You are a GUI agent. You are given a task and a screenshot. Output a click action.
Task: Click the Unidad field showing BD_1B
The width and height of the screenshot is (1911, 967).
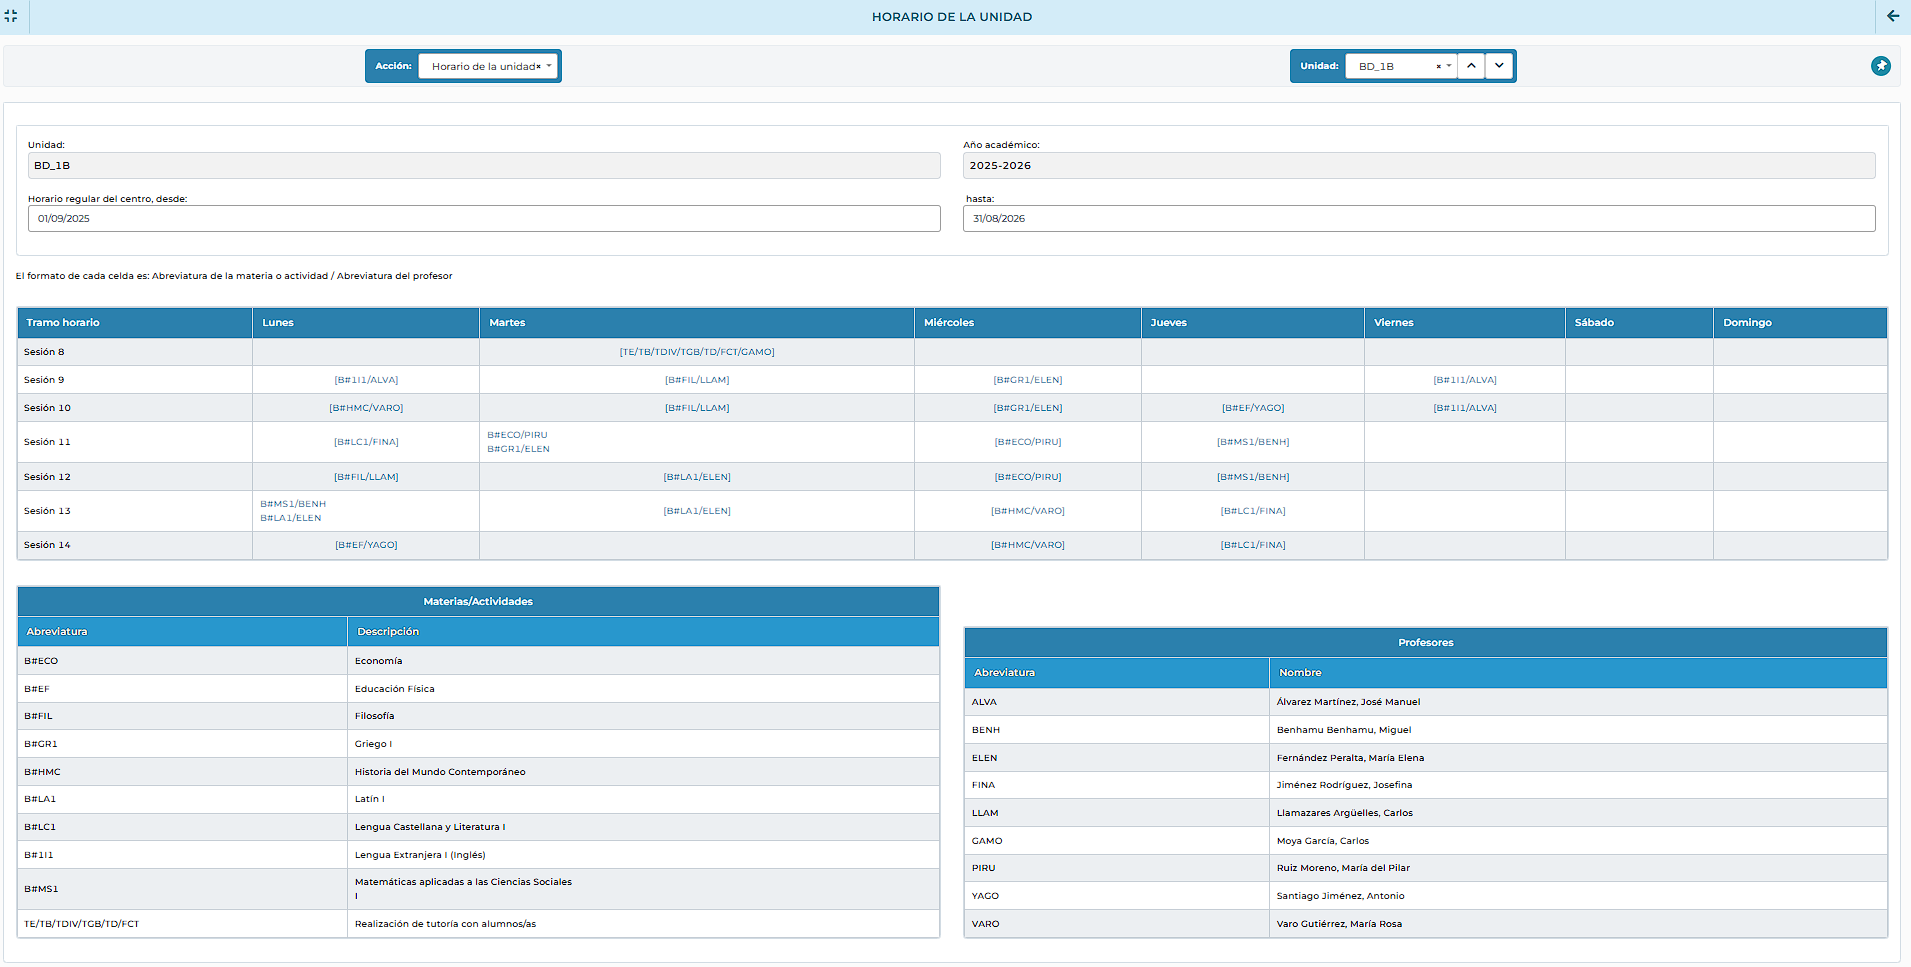[484, 166]
